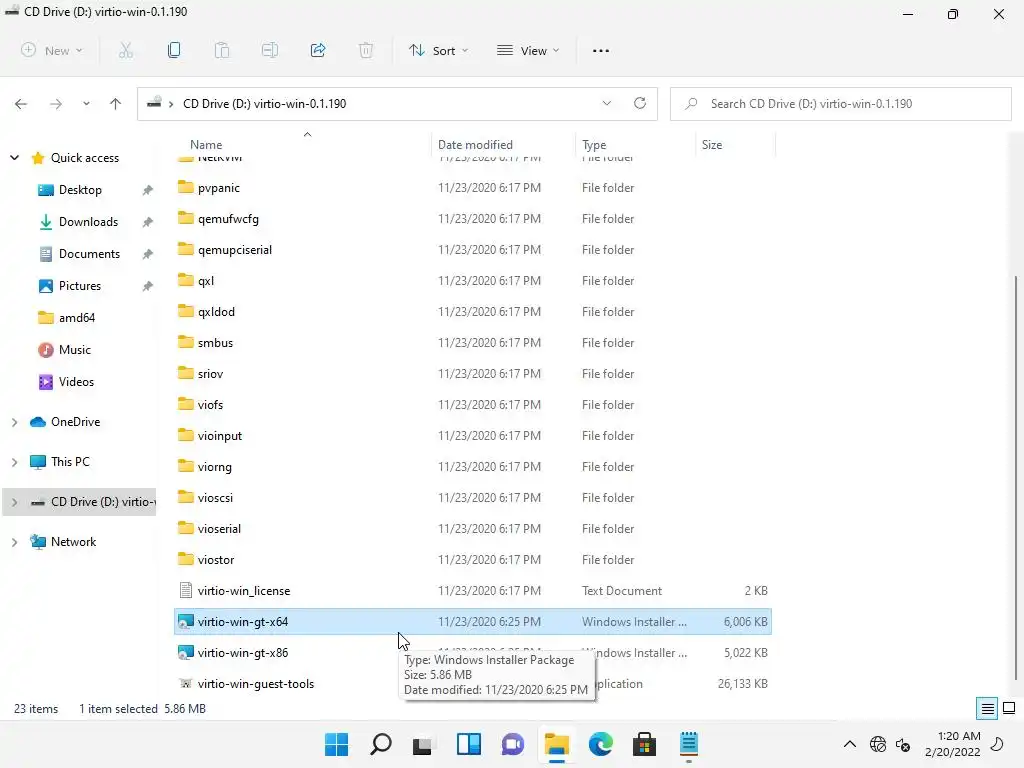Select Music in the sidebar
Viewport: 1024px width, 768px height.
(x=74, y=350)
